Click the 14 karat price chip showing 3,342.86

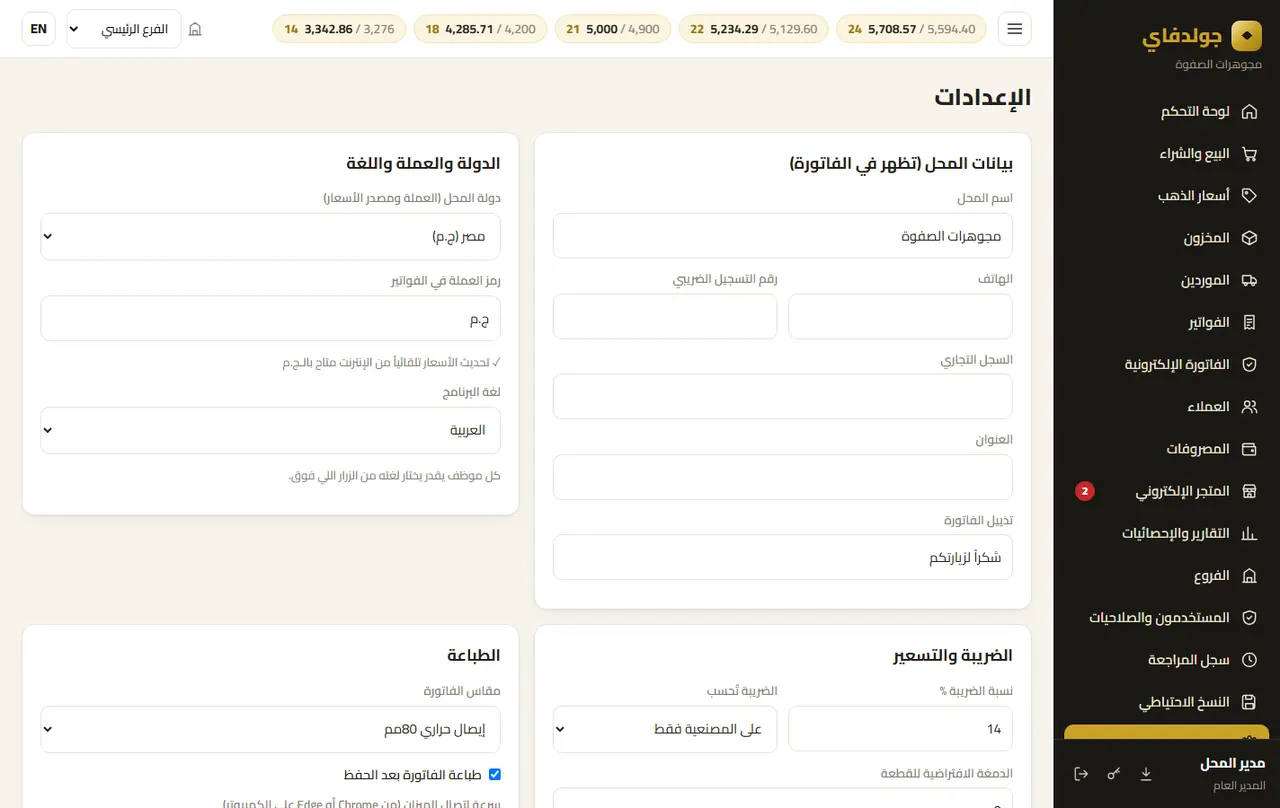tap(339, 29)
